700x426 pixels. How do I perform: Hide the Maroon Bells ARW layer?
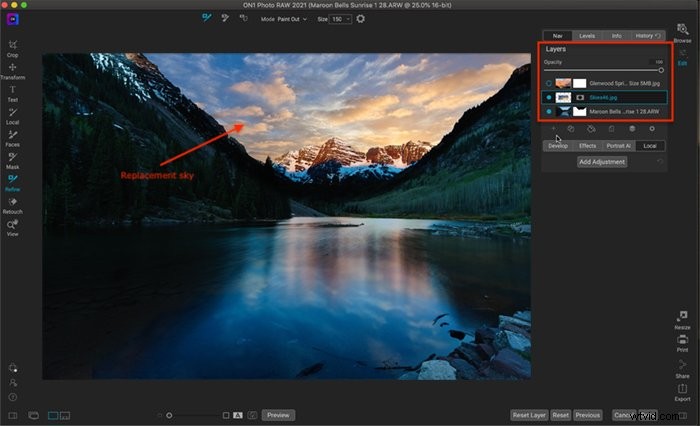(x=549, y=112)
